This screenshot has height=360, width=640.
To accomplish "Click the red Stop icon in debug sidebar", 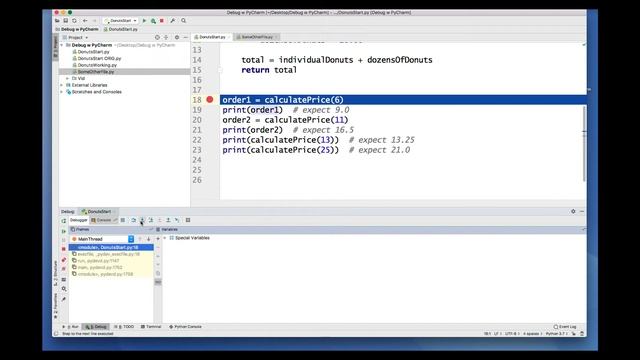I will [64, 249].
